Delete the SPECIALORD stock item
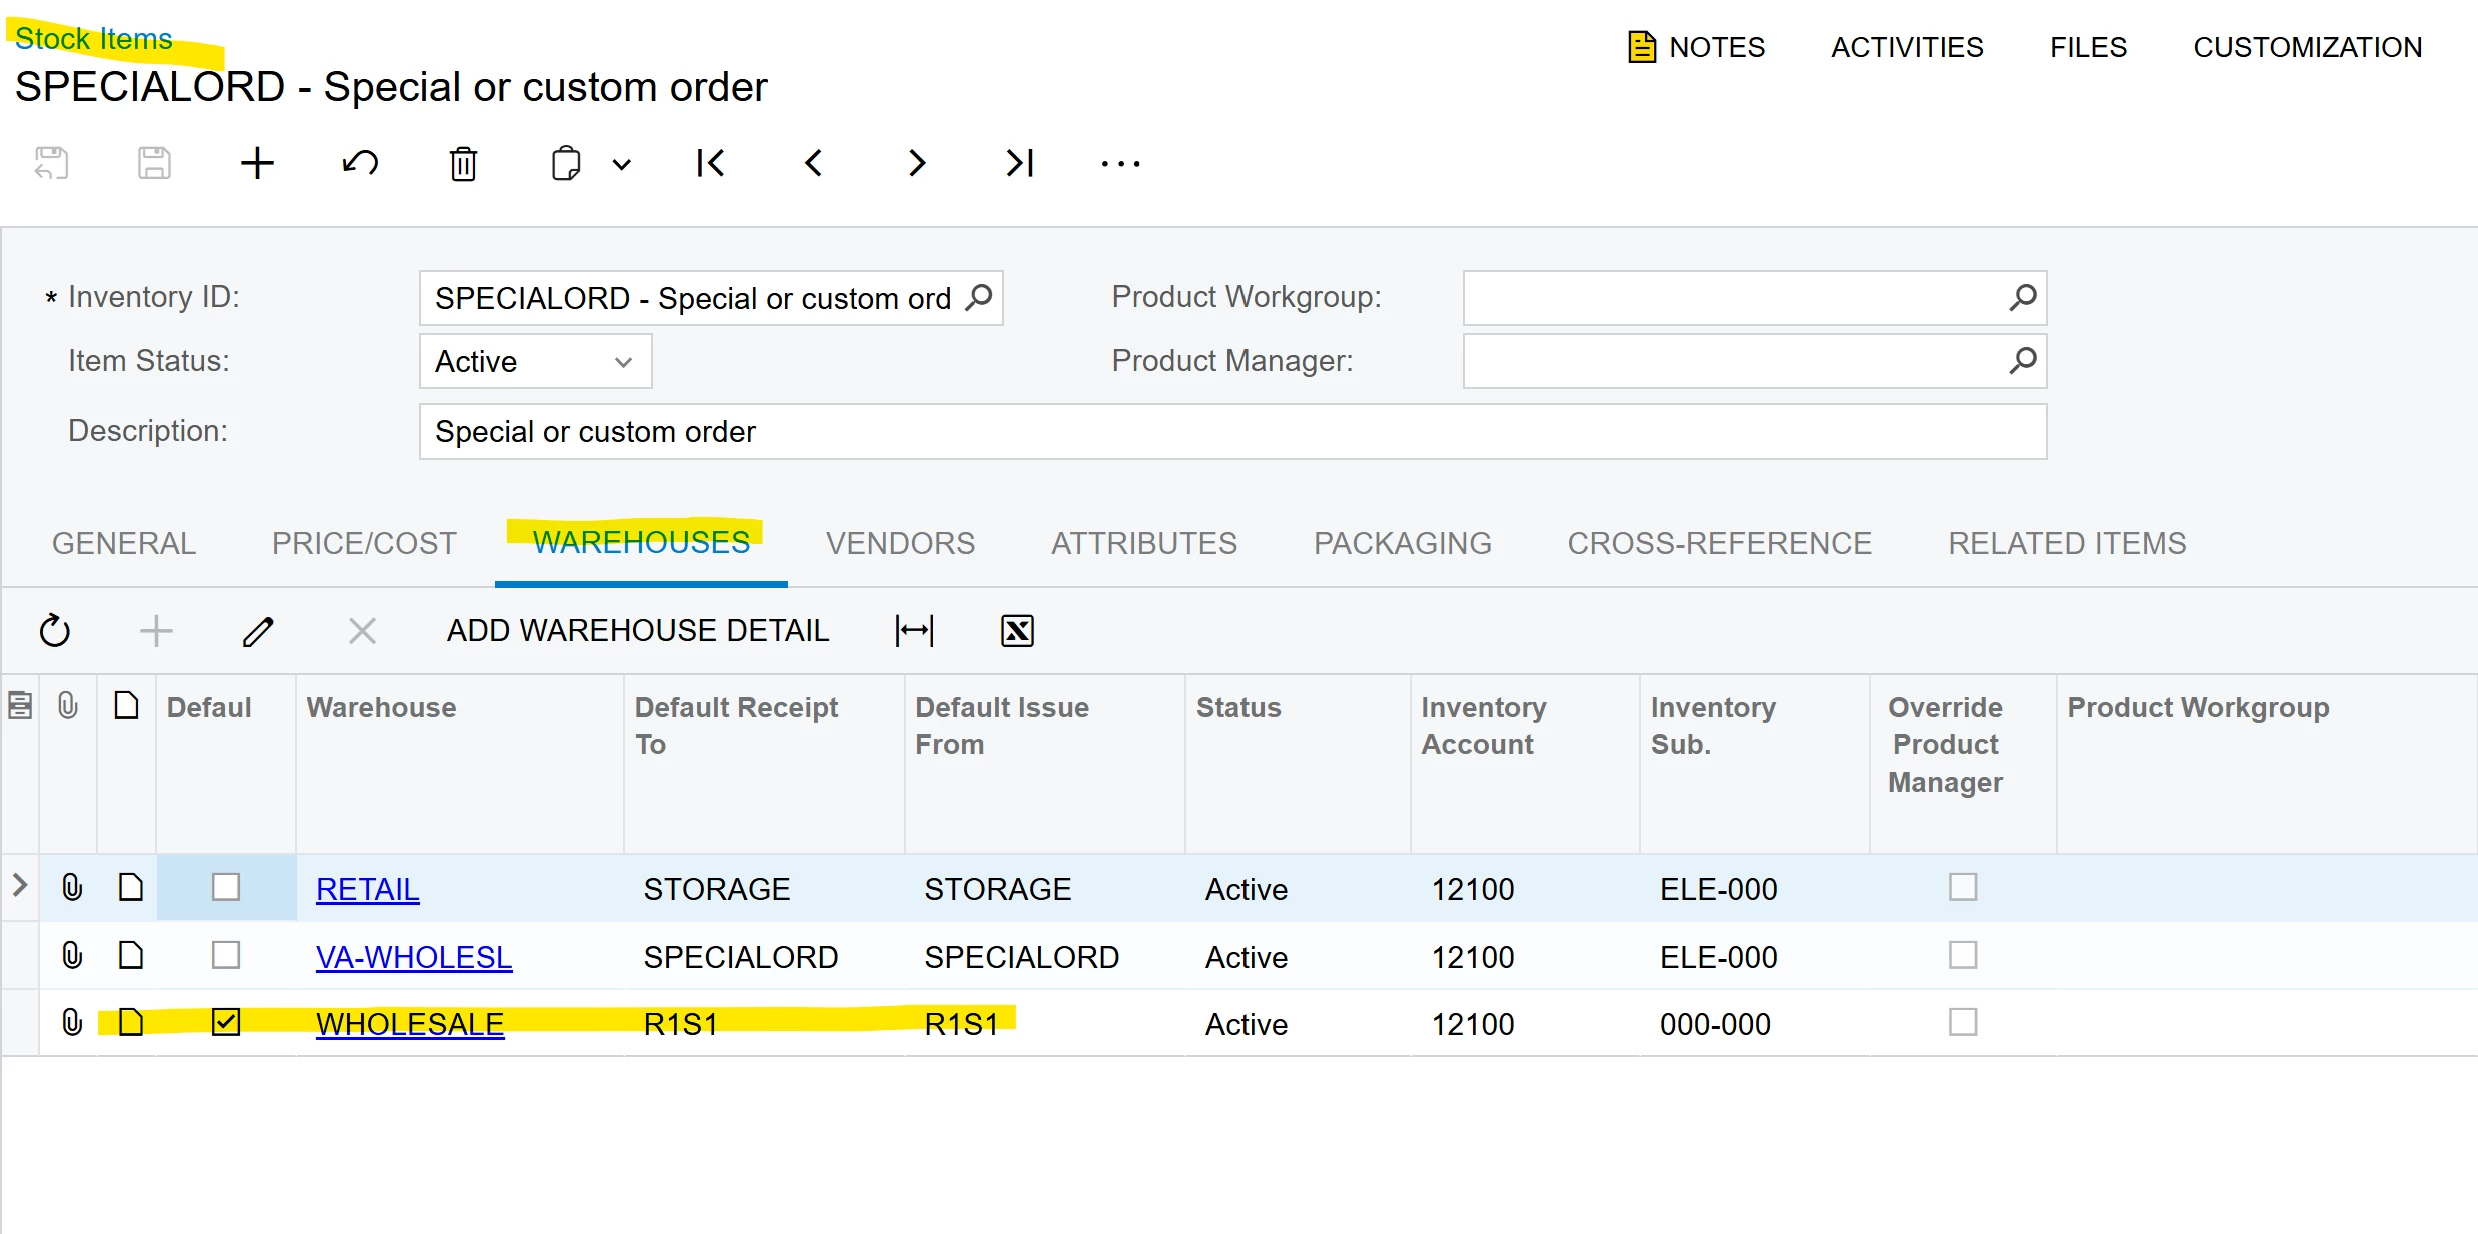This screenshot has width=2478, height=1234. (x=463, y=163)
